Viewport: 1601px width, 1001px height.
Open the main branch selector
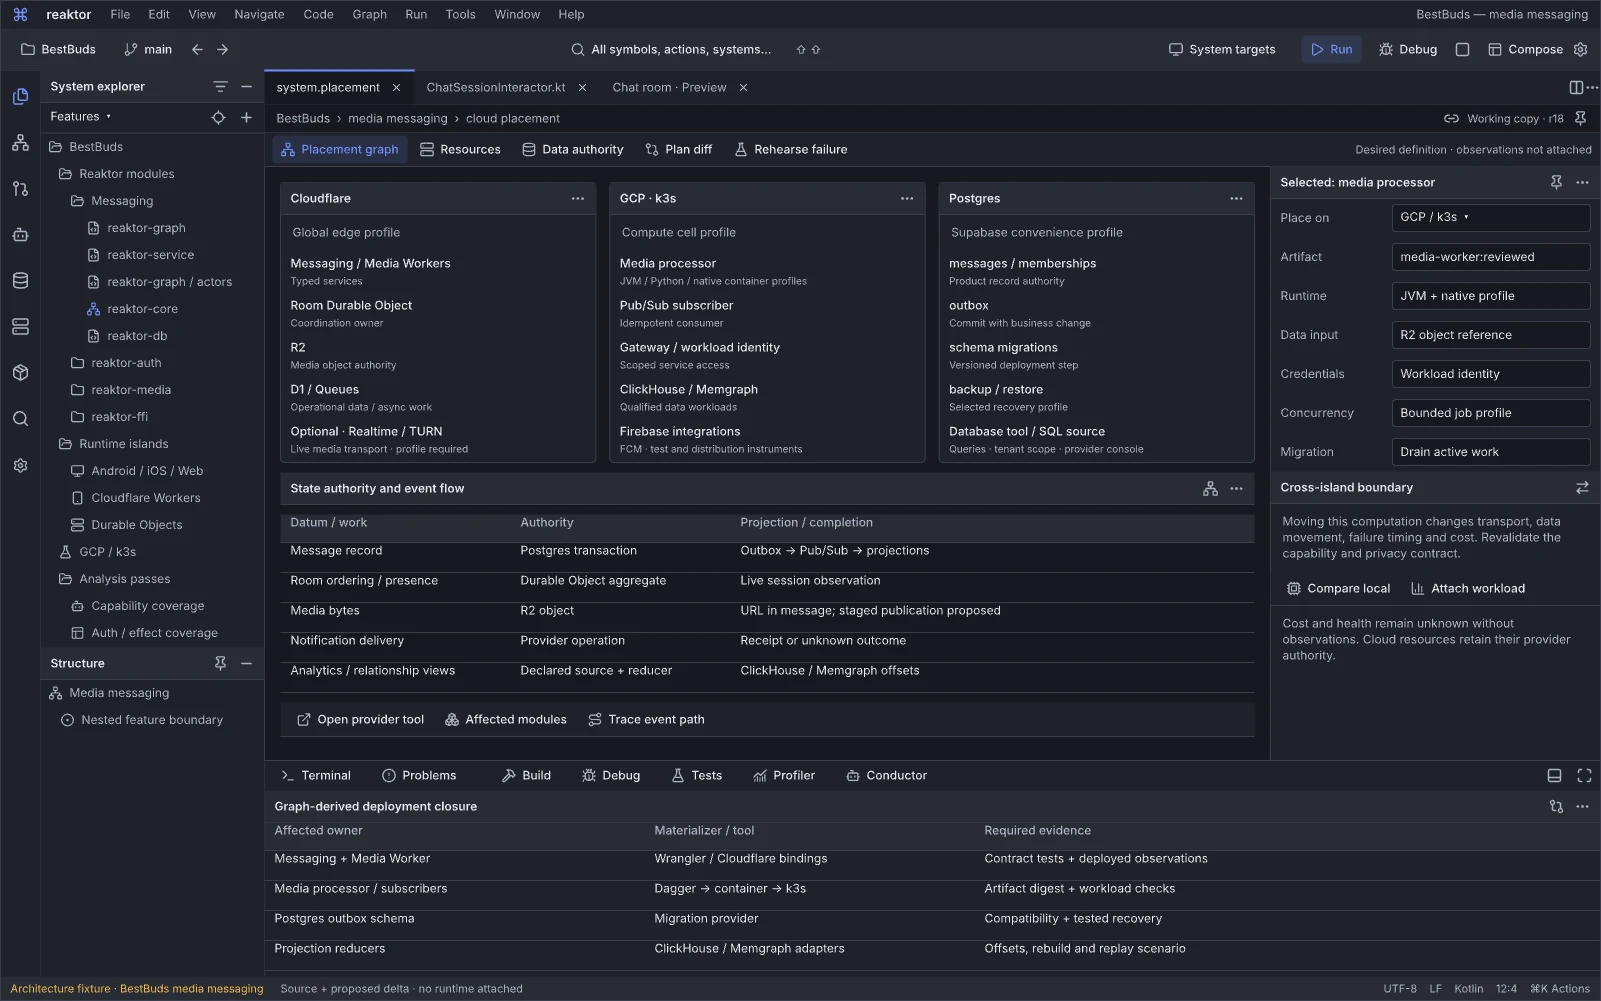pos(148,49)
